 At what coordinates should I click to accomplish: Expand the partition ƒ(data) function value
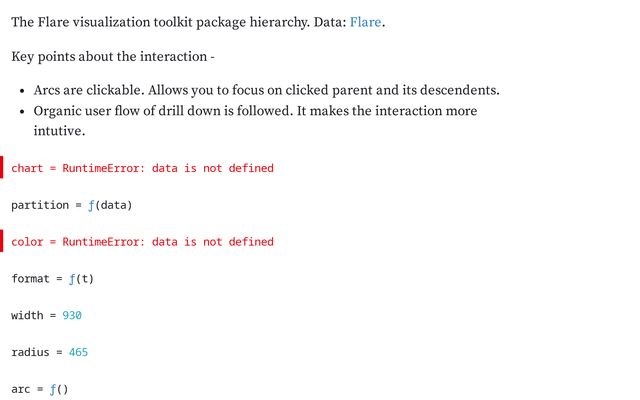104,205
